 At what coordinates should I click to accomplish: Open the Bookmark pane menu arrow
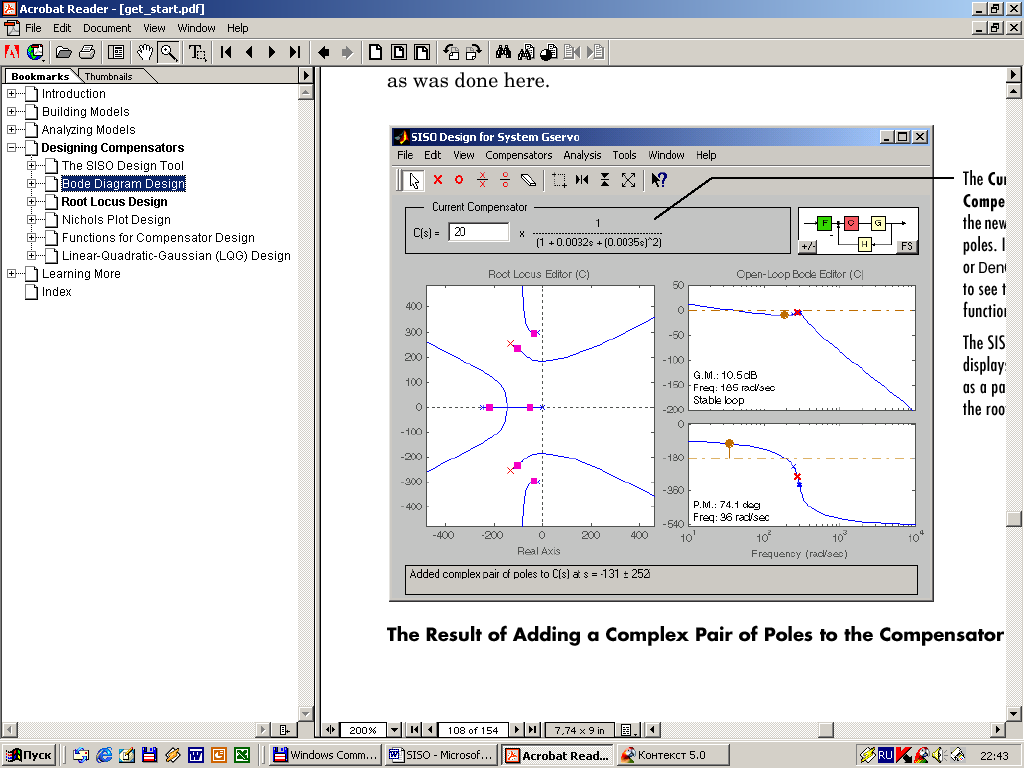(306, 75)
